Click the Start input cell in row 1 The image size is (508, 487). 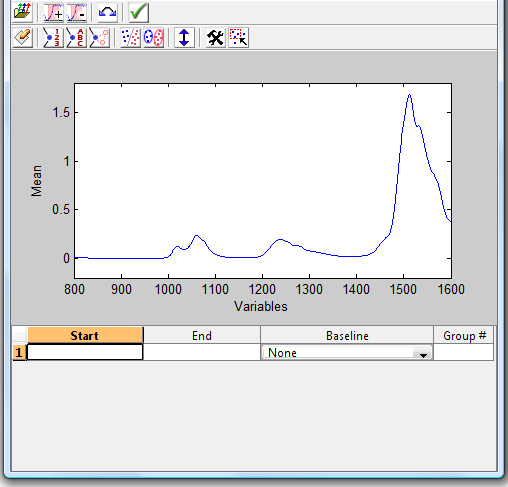click(85, 352)
